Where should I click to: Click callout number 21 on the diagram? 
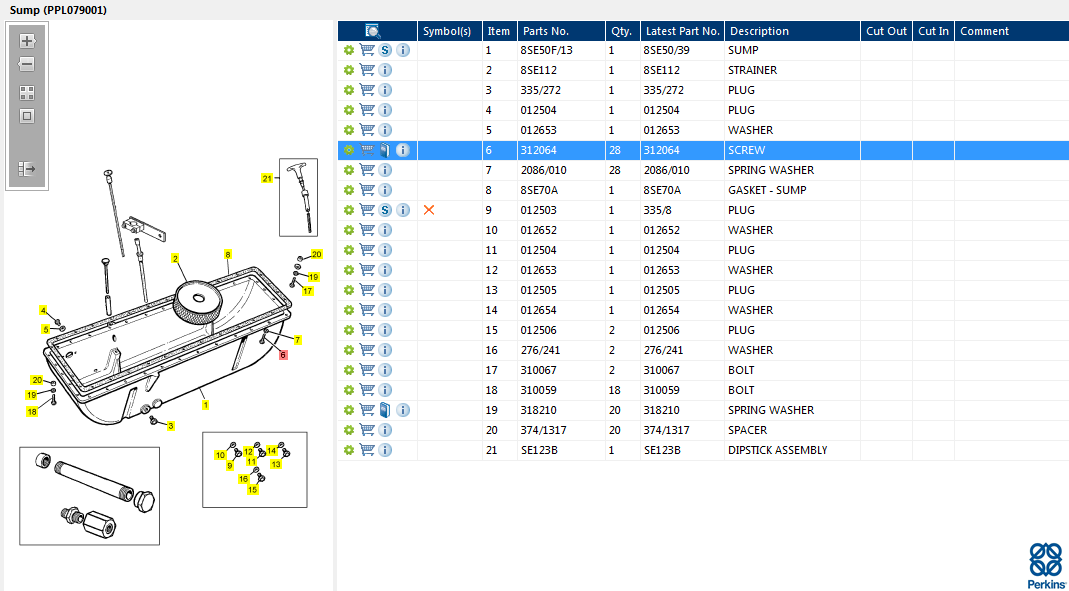coord(267,179)
